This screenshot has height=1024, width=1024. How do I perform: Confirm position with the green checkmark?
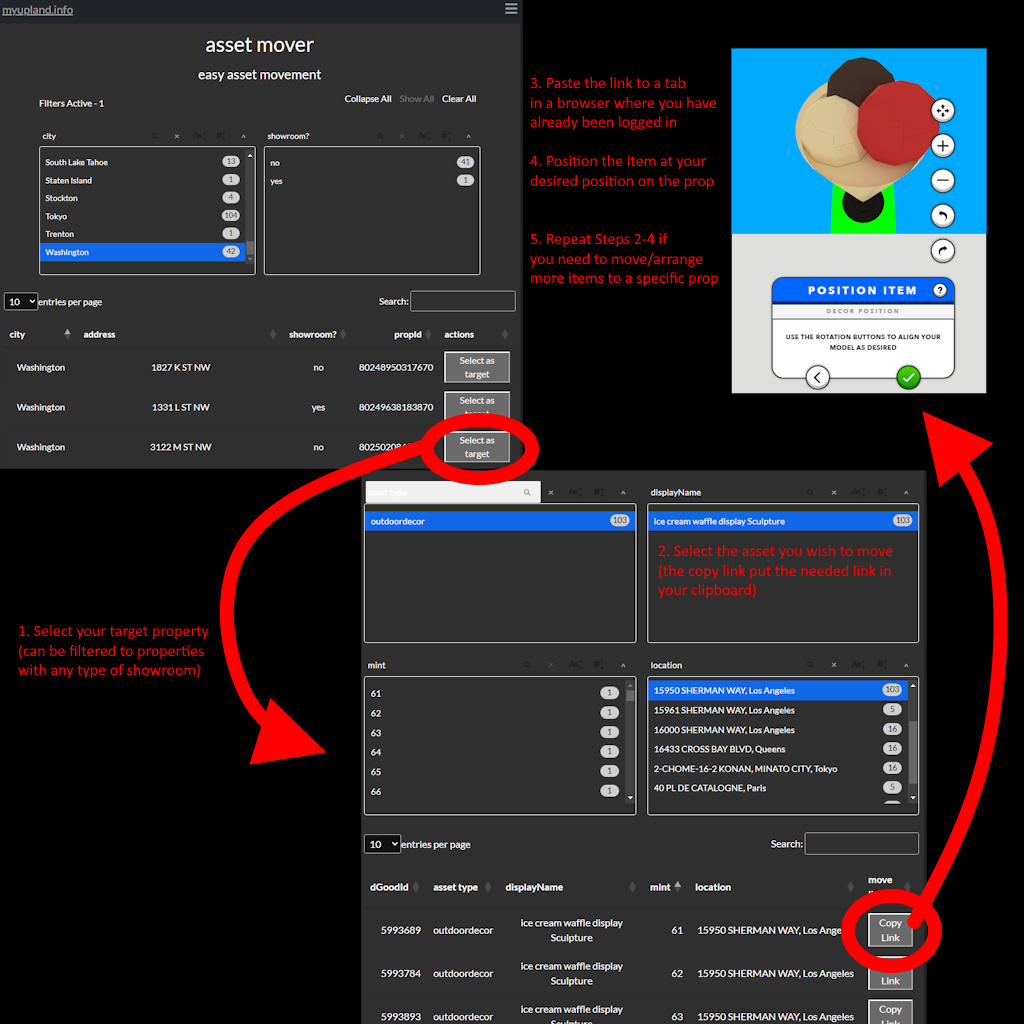(908, 377)
